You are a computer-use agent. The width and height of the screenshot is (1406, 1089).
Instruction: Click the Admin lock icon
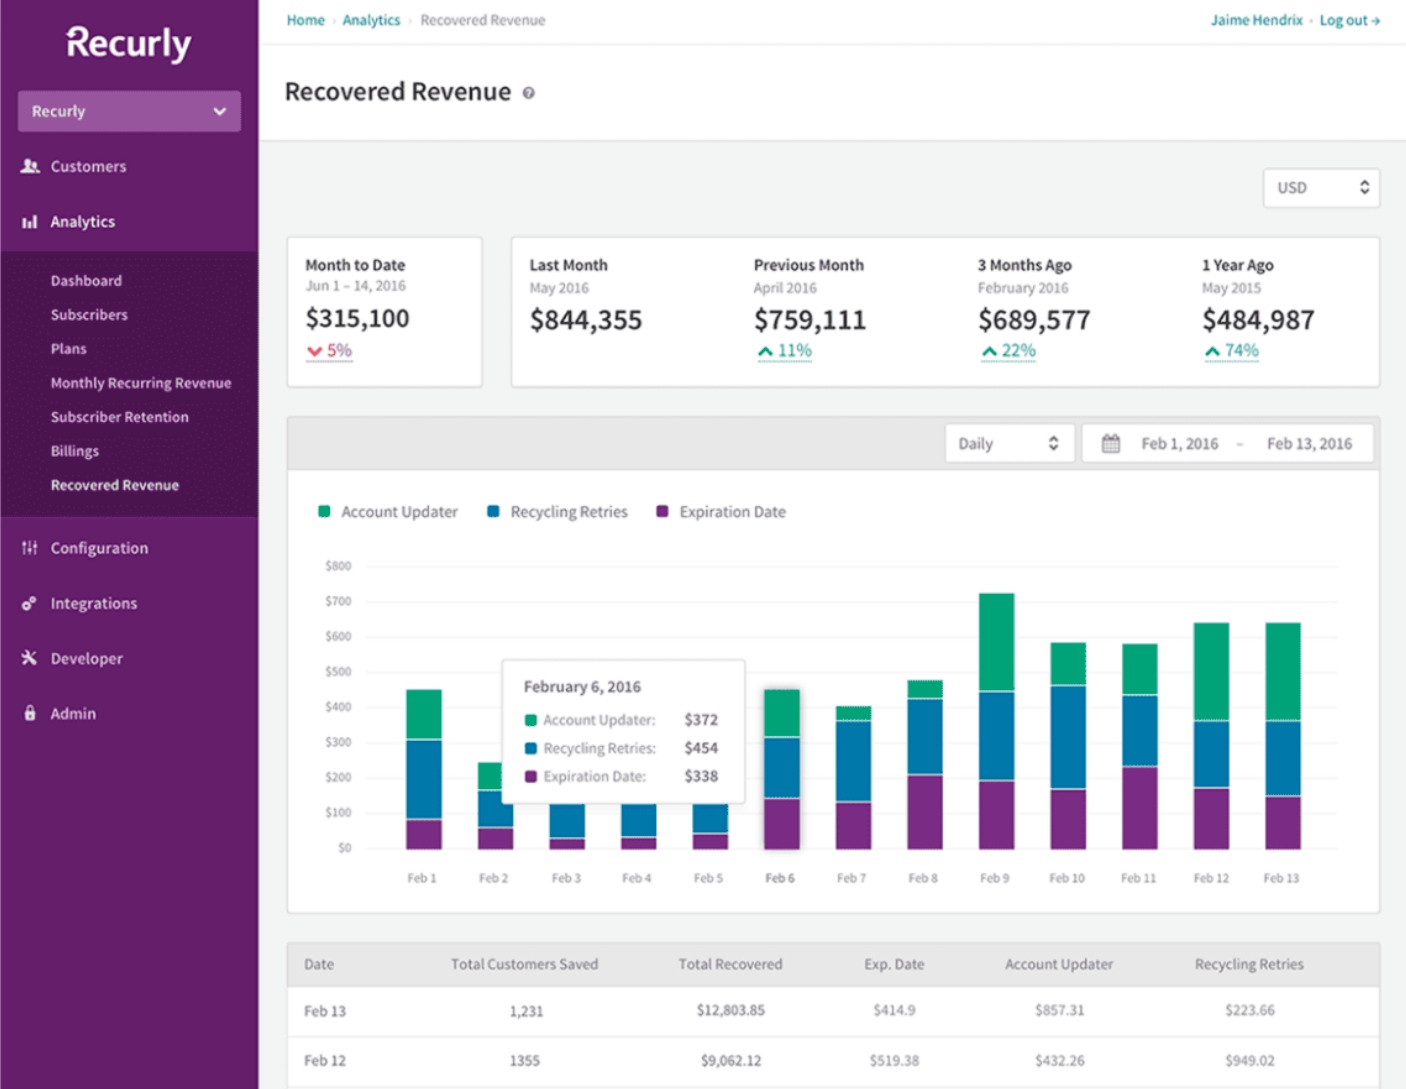pos(30,713)
